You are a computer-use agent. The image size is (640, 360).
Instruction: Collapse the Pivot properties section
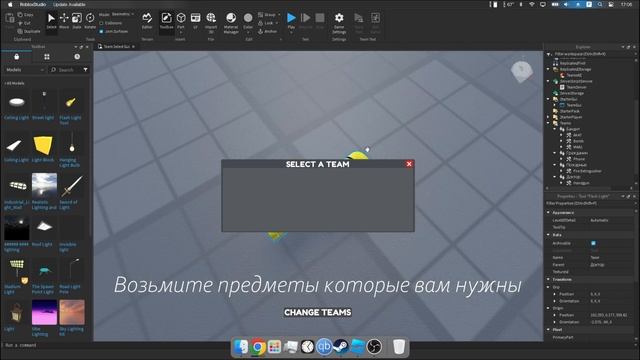pos(549,330)
